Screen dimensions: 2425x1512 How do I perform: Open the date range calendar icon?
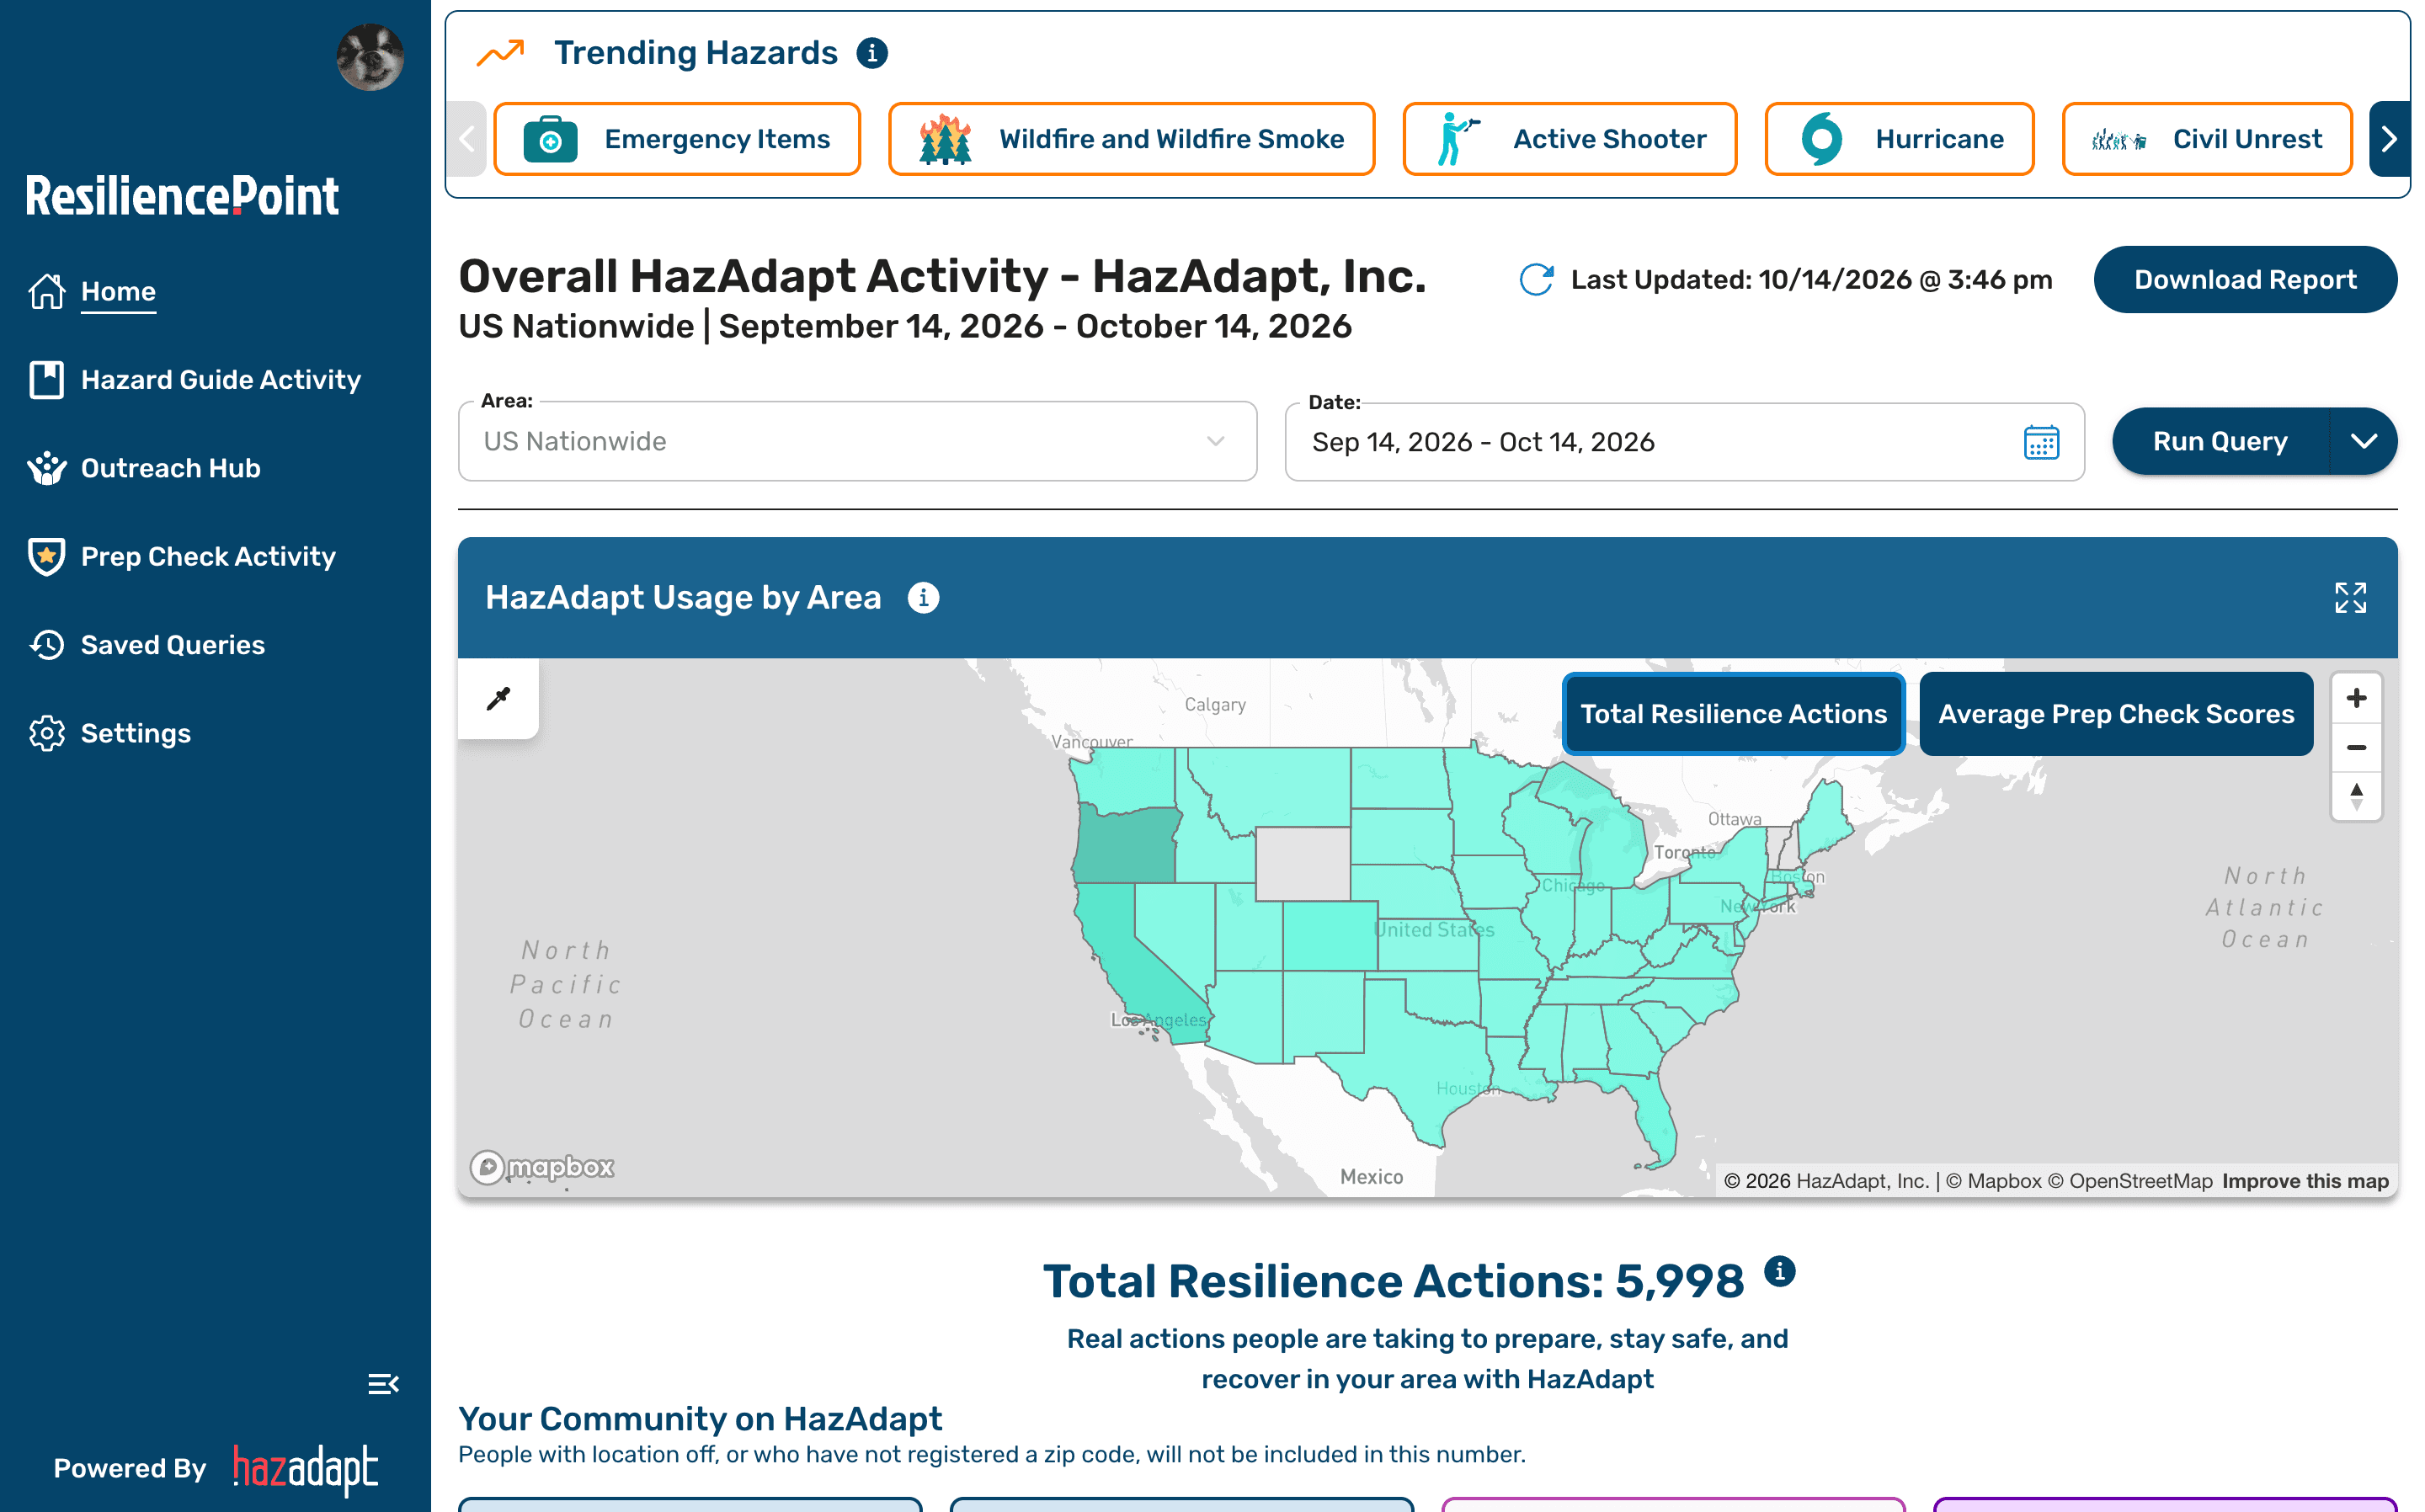2041,442
